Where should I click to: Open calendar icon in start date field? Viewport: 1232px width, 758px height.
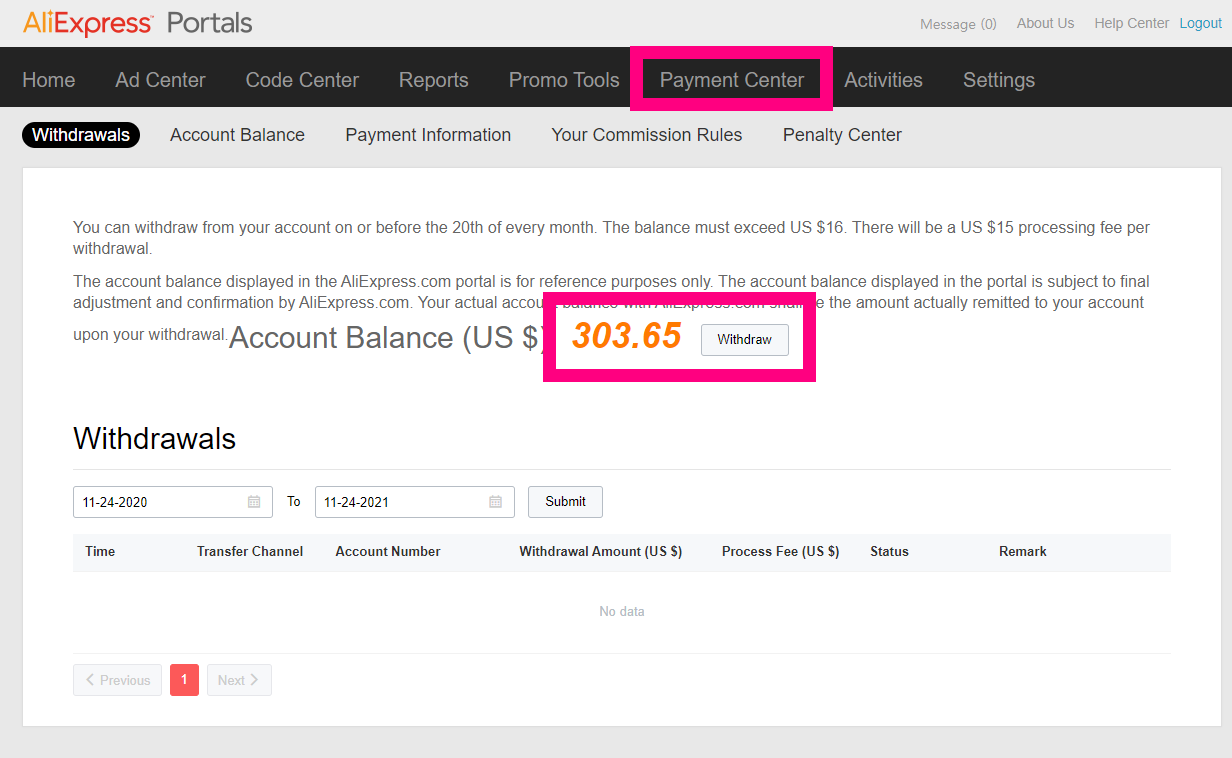click(254, 502)
